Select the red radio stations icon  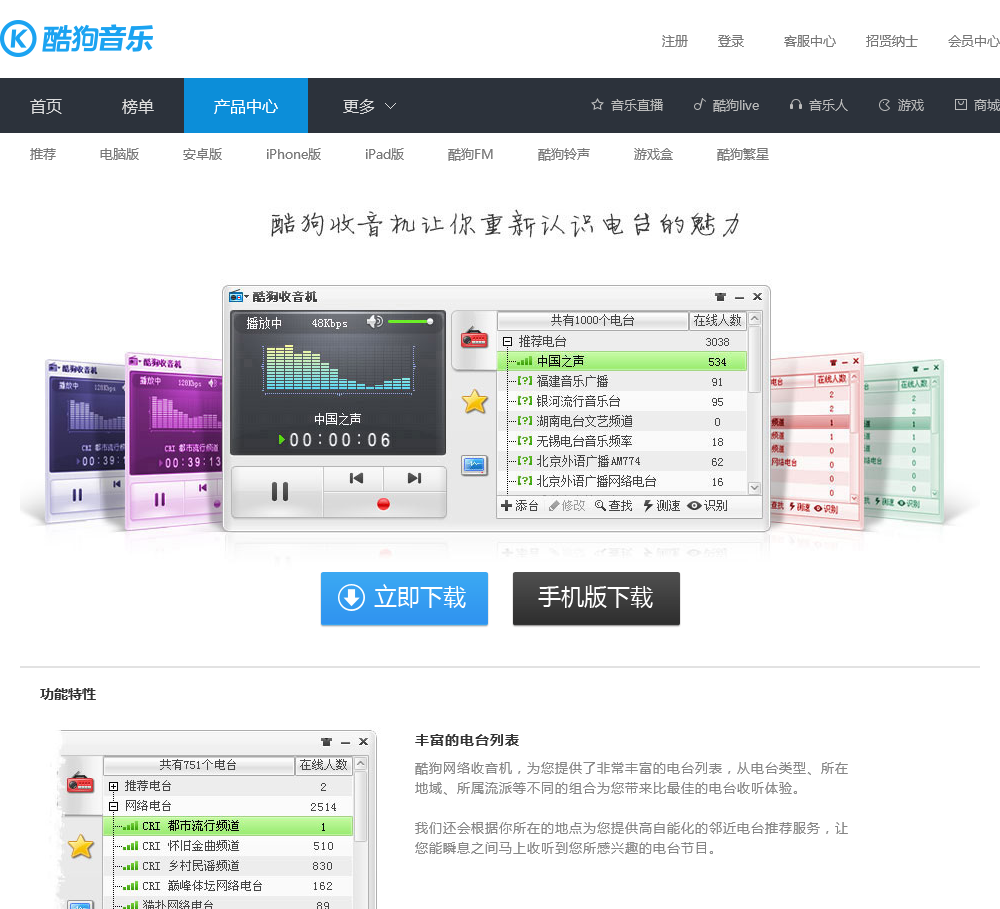[474, 337]
